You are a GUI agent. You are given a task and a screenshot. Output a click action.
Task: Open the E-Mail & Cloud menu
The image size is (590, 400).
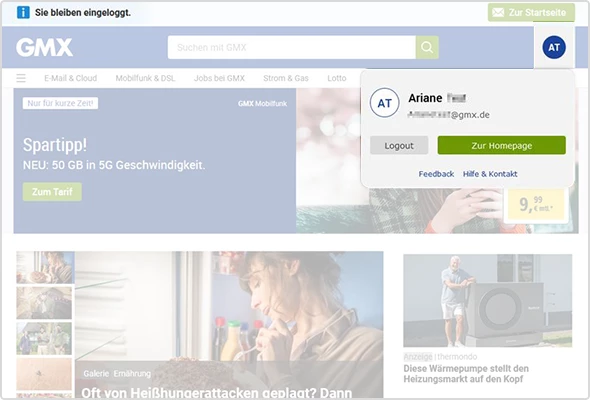coord(71,78)
